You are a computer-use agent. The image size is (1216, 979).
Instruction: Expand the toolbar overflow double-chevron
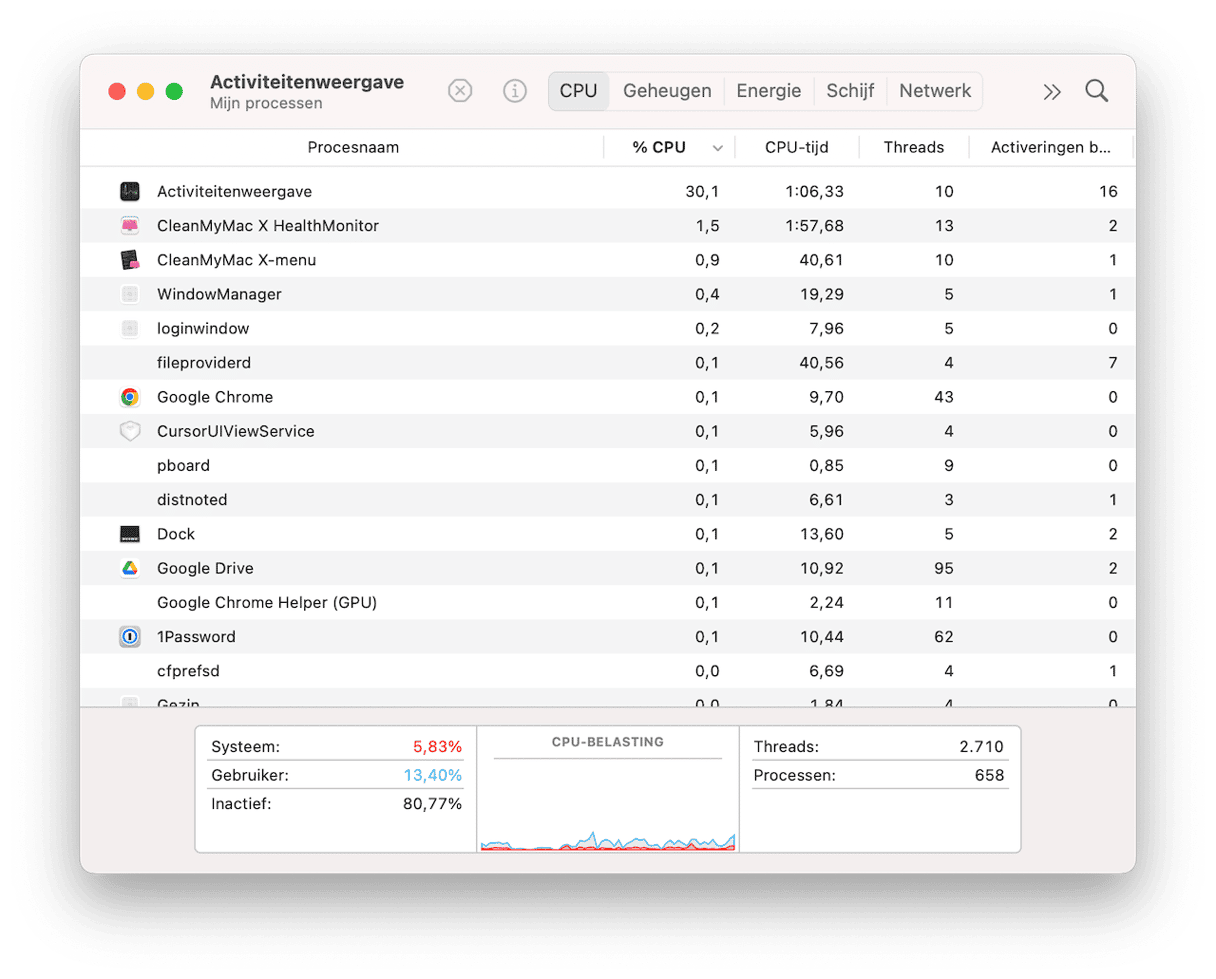point(1051,92)
